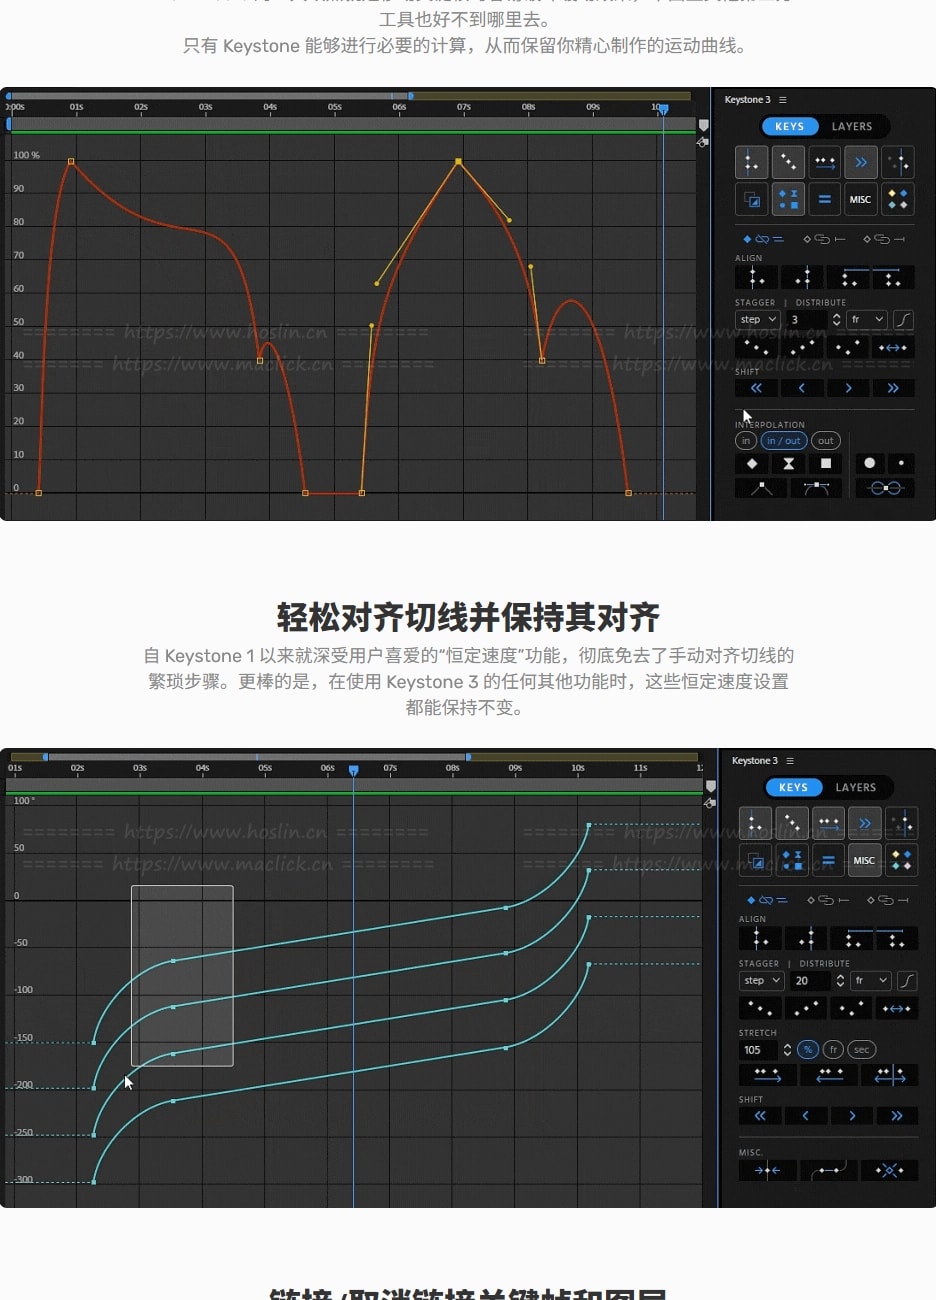This screenshot has height=1300, width=936.
Task: Select the % stretch unit
Action: point(808,1050)
